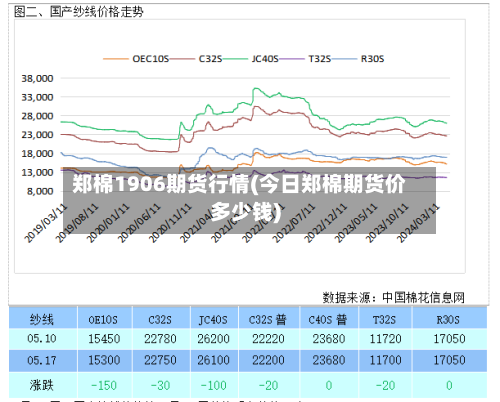Click the value 15300

(x=104, y=360)
